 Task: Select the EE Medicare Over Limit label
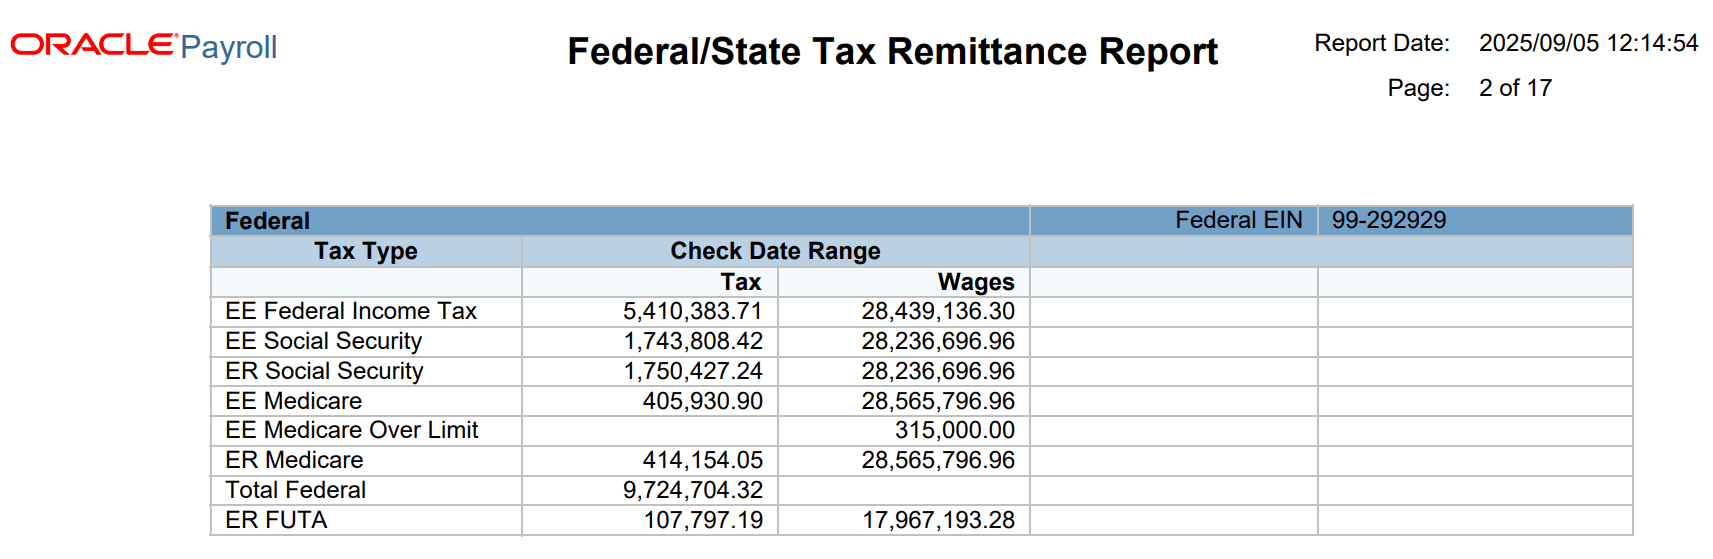click(351, 430)
